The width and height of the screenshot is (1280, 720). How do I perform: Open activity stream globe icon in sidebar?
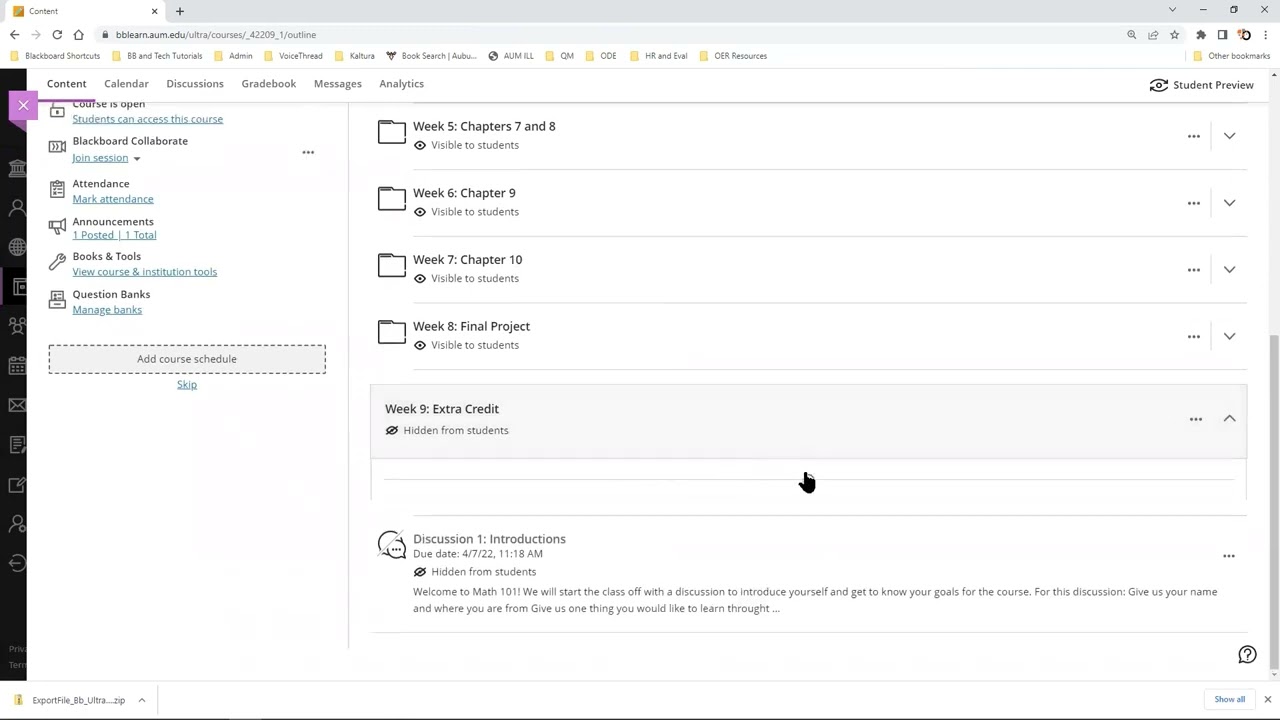(17, 247)
